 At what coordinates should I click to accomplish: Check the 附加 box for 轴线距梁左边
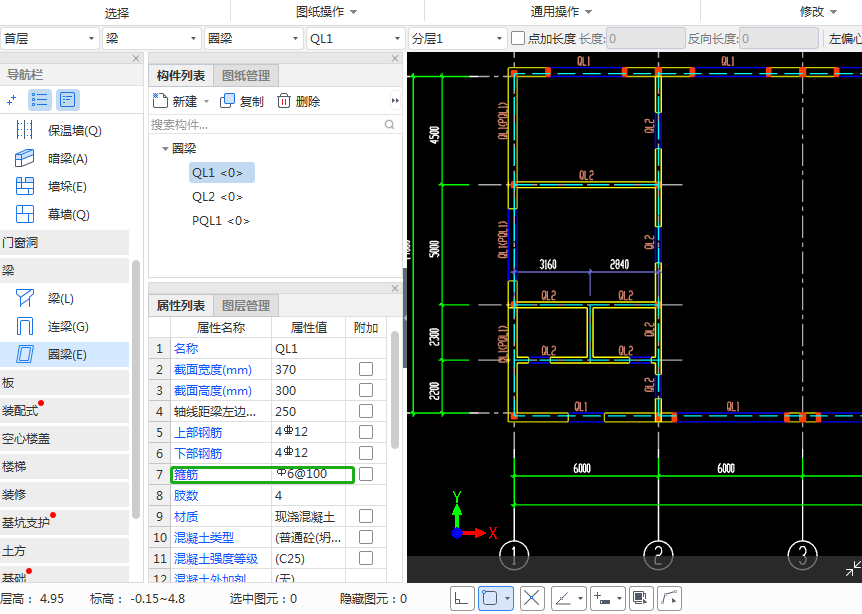coord(366,411)
